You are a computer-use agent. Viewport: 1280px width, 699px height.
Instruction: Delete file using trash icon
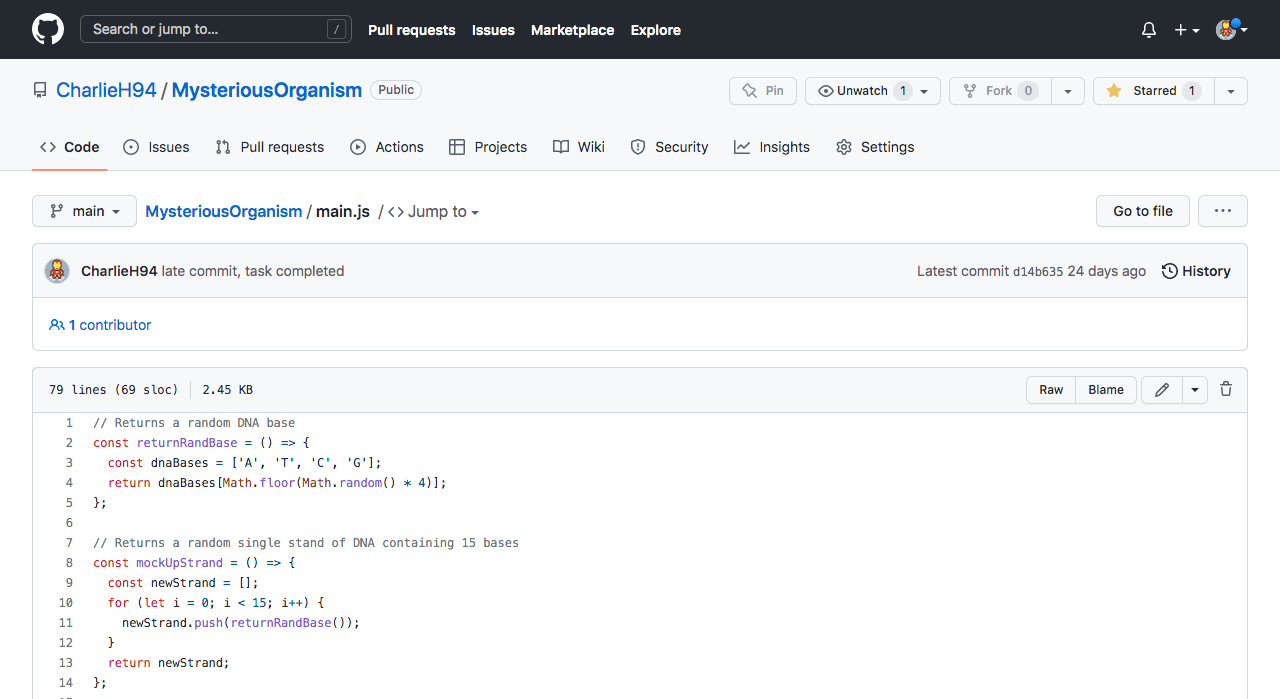[1226, 390]
